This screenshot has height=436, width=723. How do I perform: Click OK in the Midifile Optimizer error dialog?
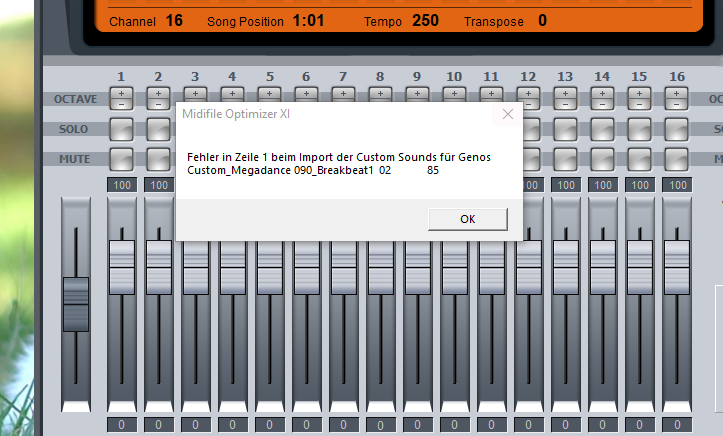tap(467, 219)
